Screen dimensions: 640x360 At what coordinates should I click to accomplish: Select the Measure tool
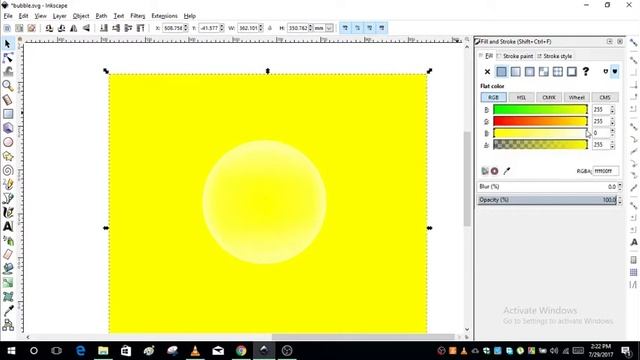tap(8, 100)
